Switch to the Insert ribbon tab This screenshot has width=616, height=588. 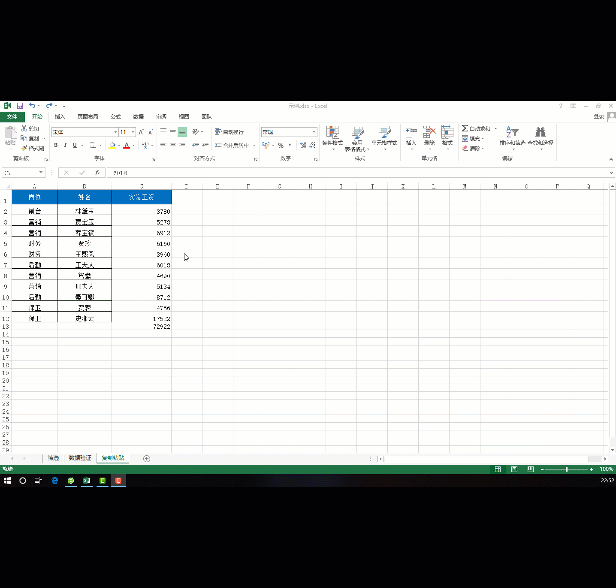pyautogui.click(x=60, y=117)
